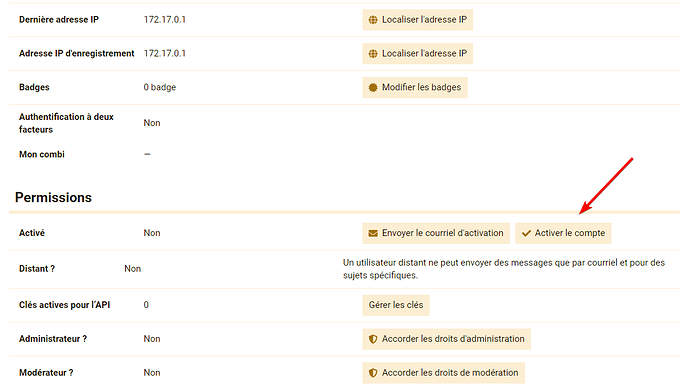The height and width of the screenshot is (389, 690).
Task: Click envelope icon on activation email button
Action: pos(373,233)
